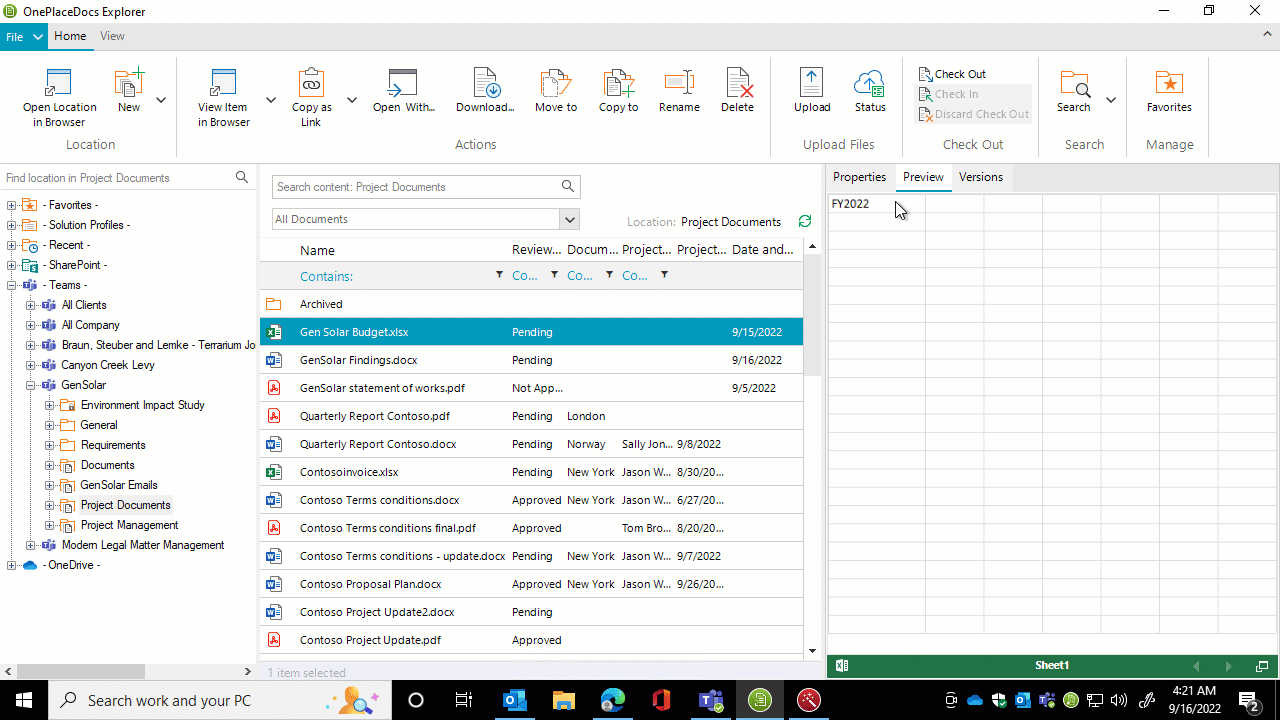Open the Search button dropdown arrow
Image resolution: width=1280 pixels, height=720 pixels.
pos(1110,100)
